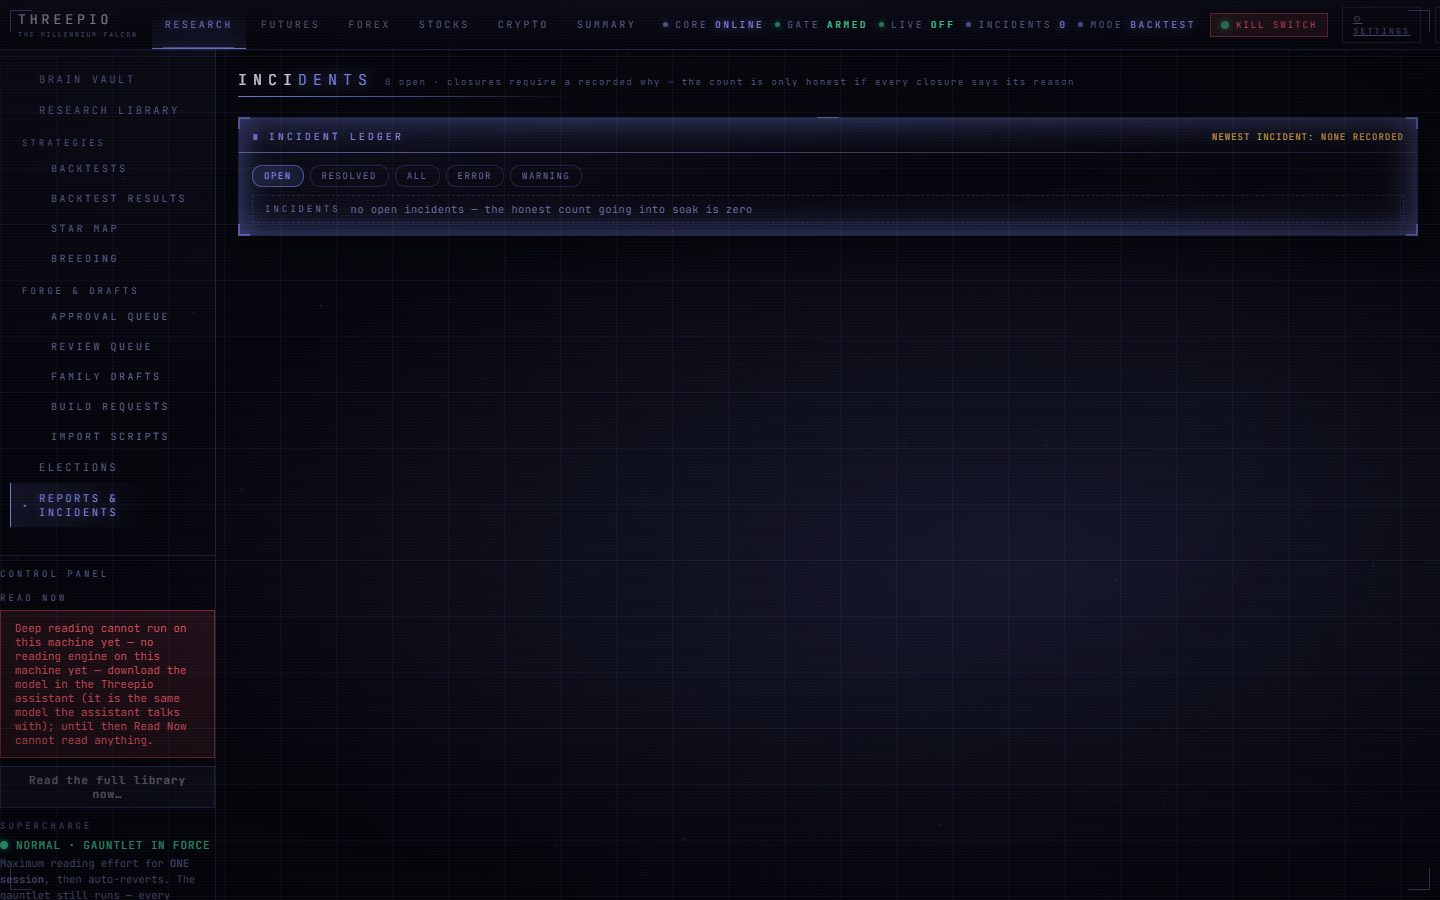
Task: Switch to the Futures tab
Action: pyautogui.click(x=290, y=25)
